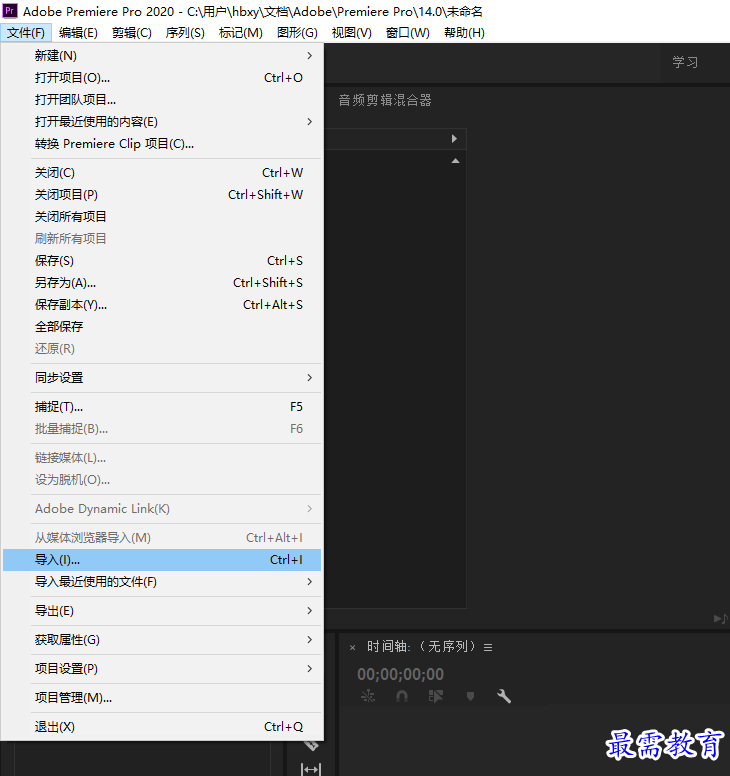
Task: Toggle the magnet snap icon in timeline
Action: [x=402, y=696]
